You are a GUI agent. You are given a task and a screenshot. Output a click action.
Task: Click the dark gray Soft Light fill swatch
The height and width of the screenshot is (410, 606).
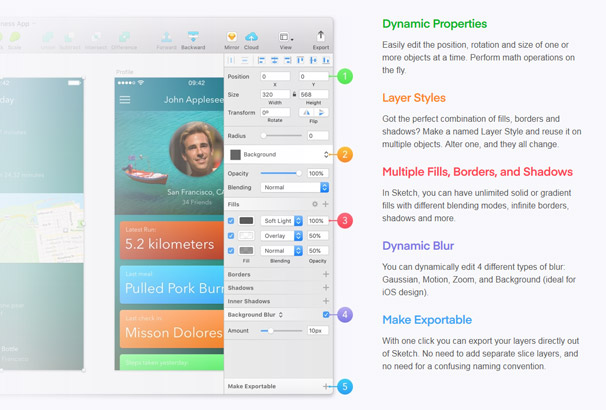pyautogui.click(x=246, y=220)
